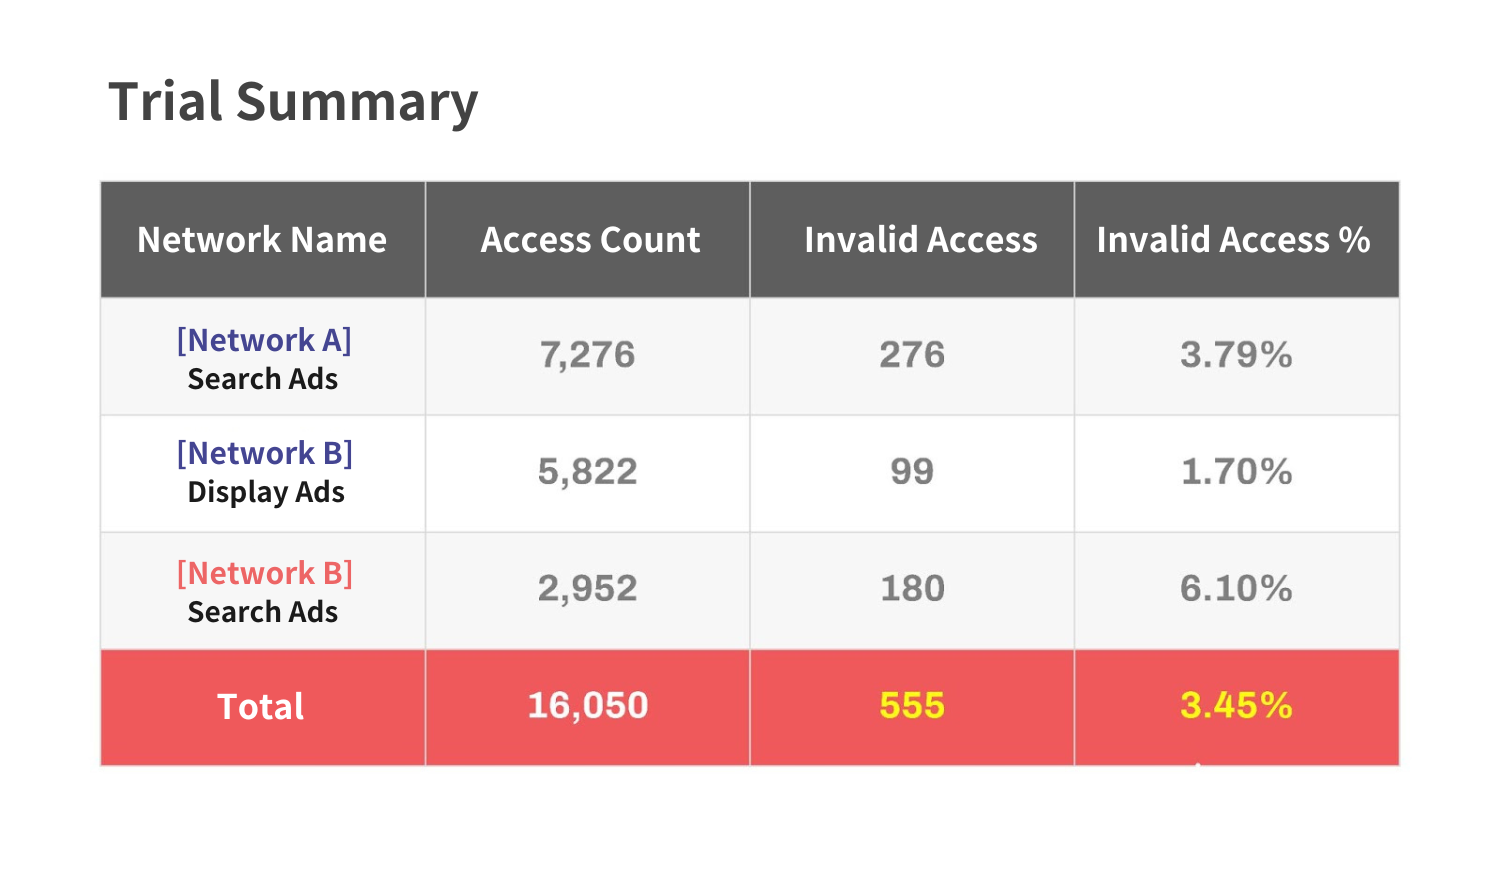
Task: Select the 7,276 access count cell
Action: click(x=587, y=355)
